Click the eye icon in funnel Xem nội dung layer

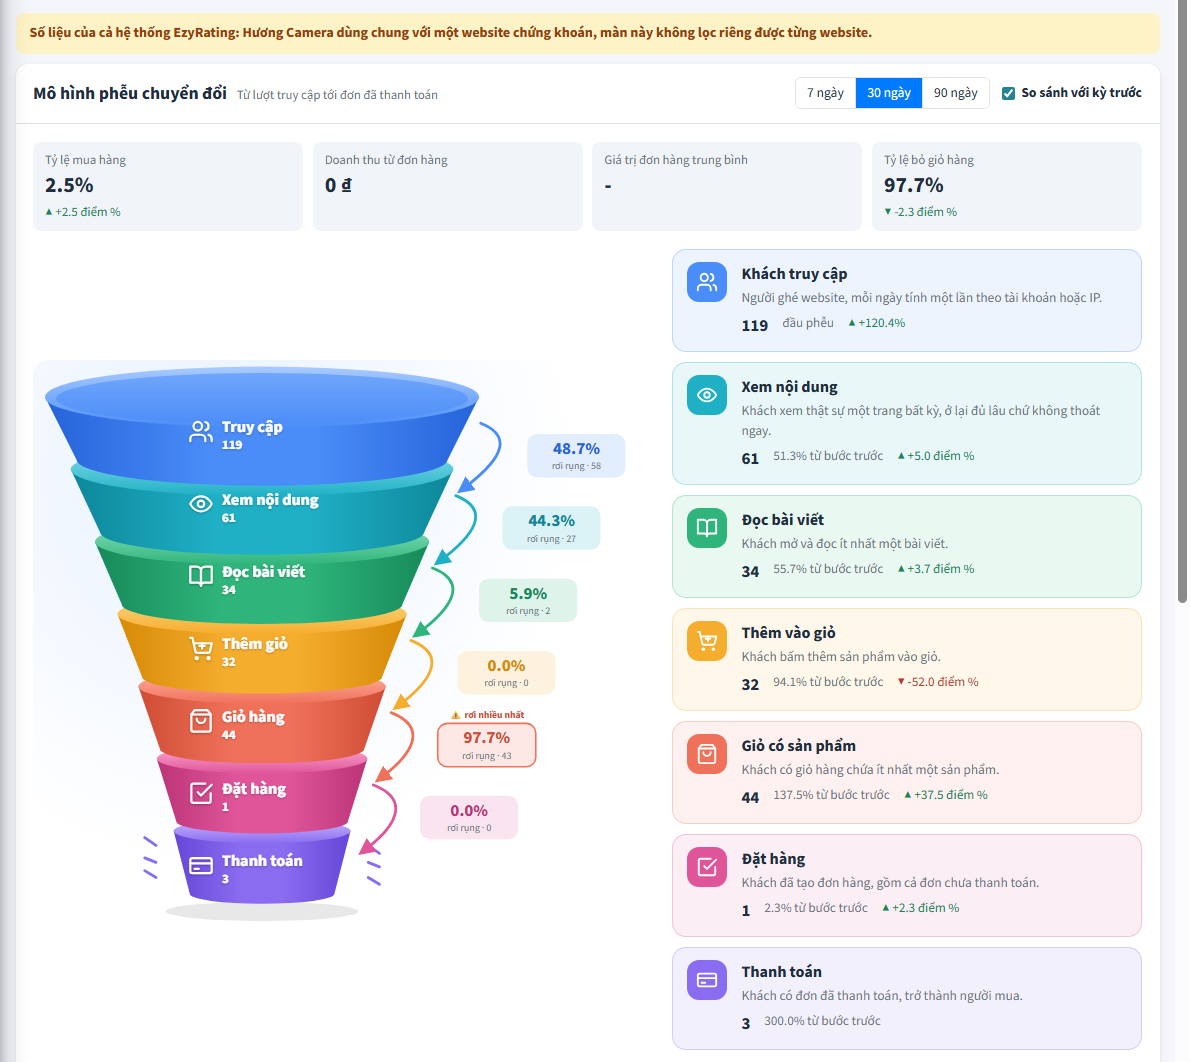pos(200,504)
